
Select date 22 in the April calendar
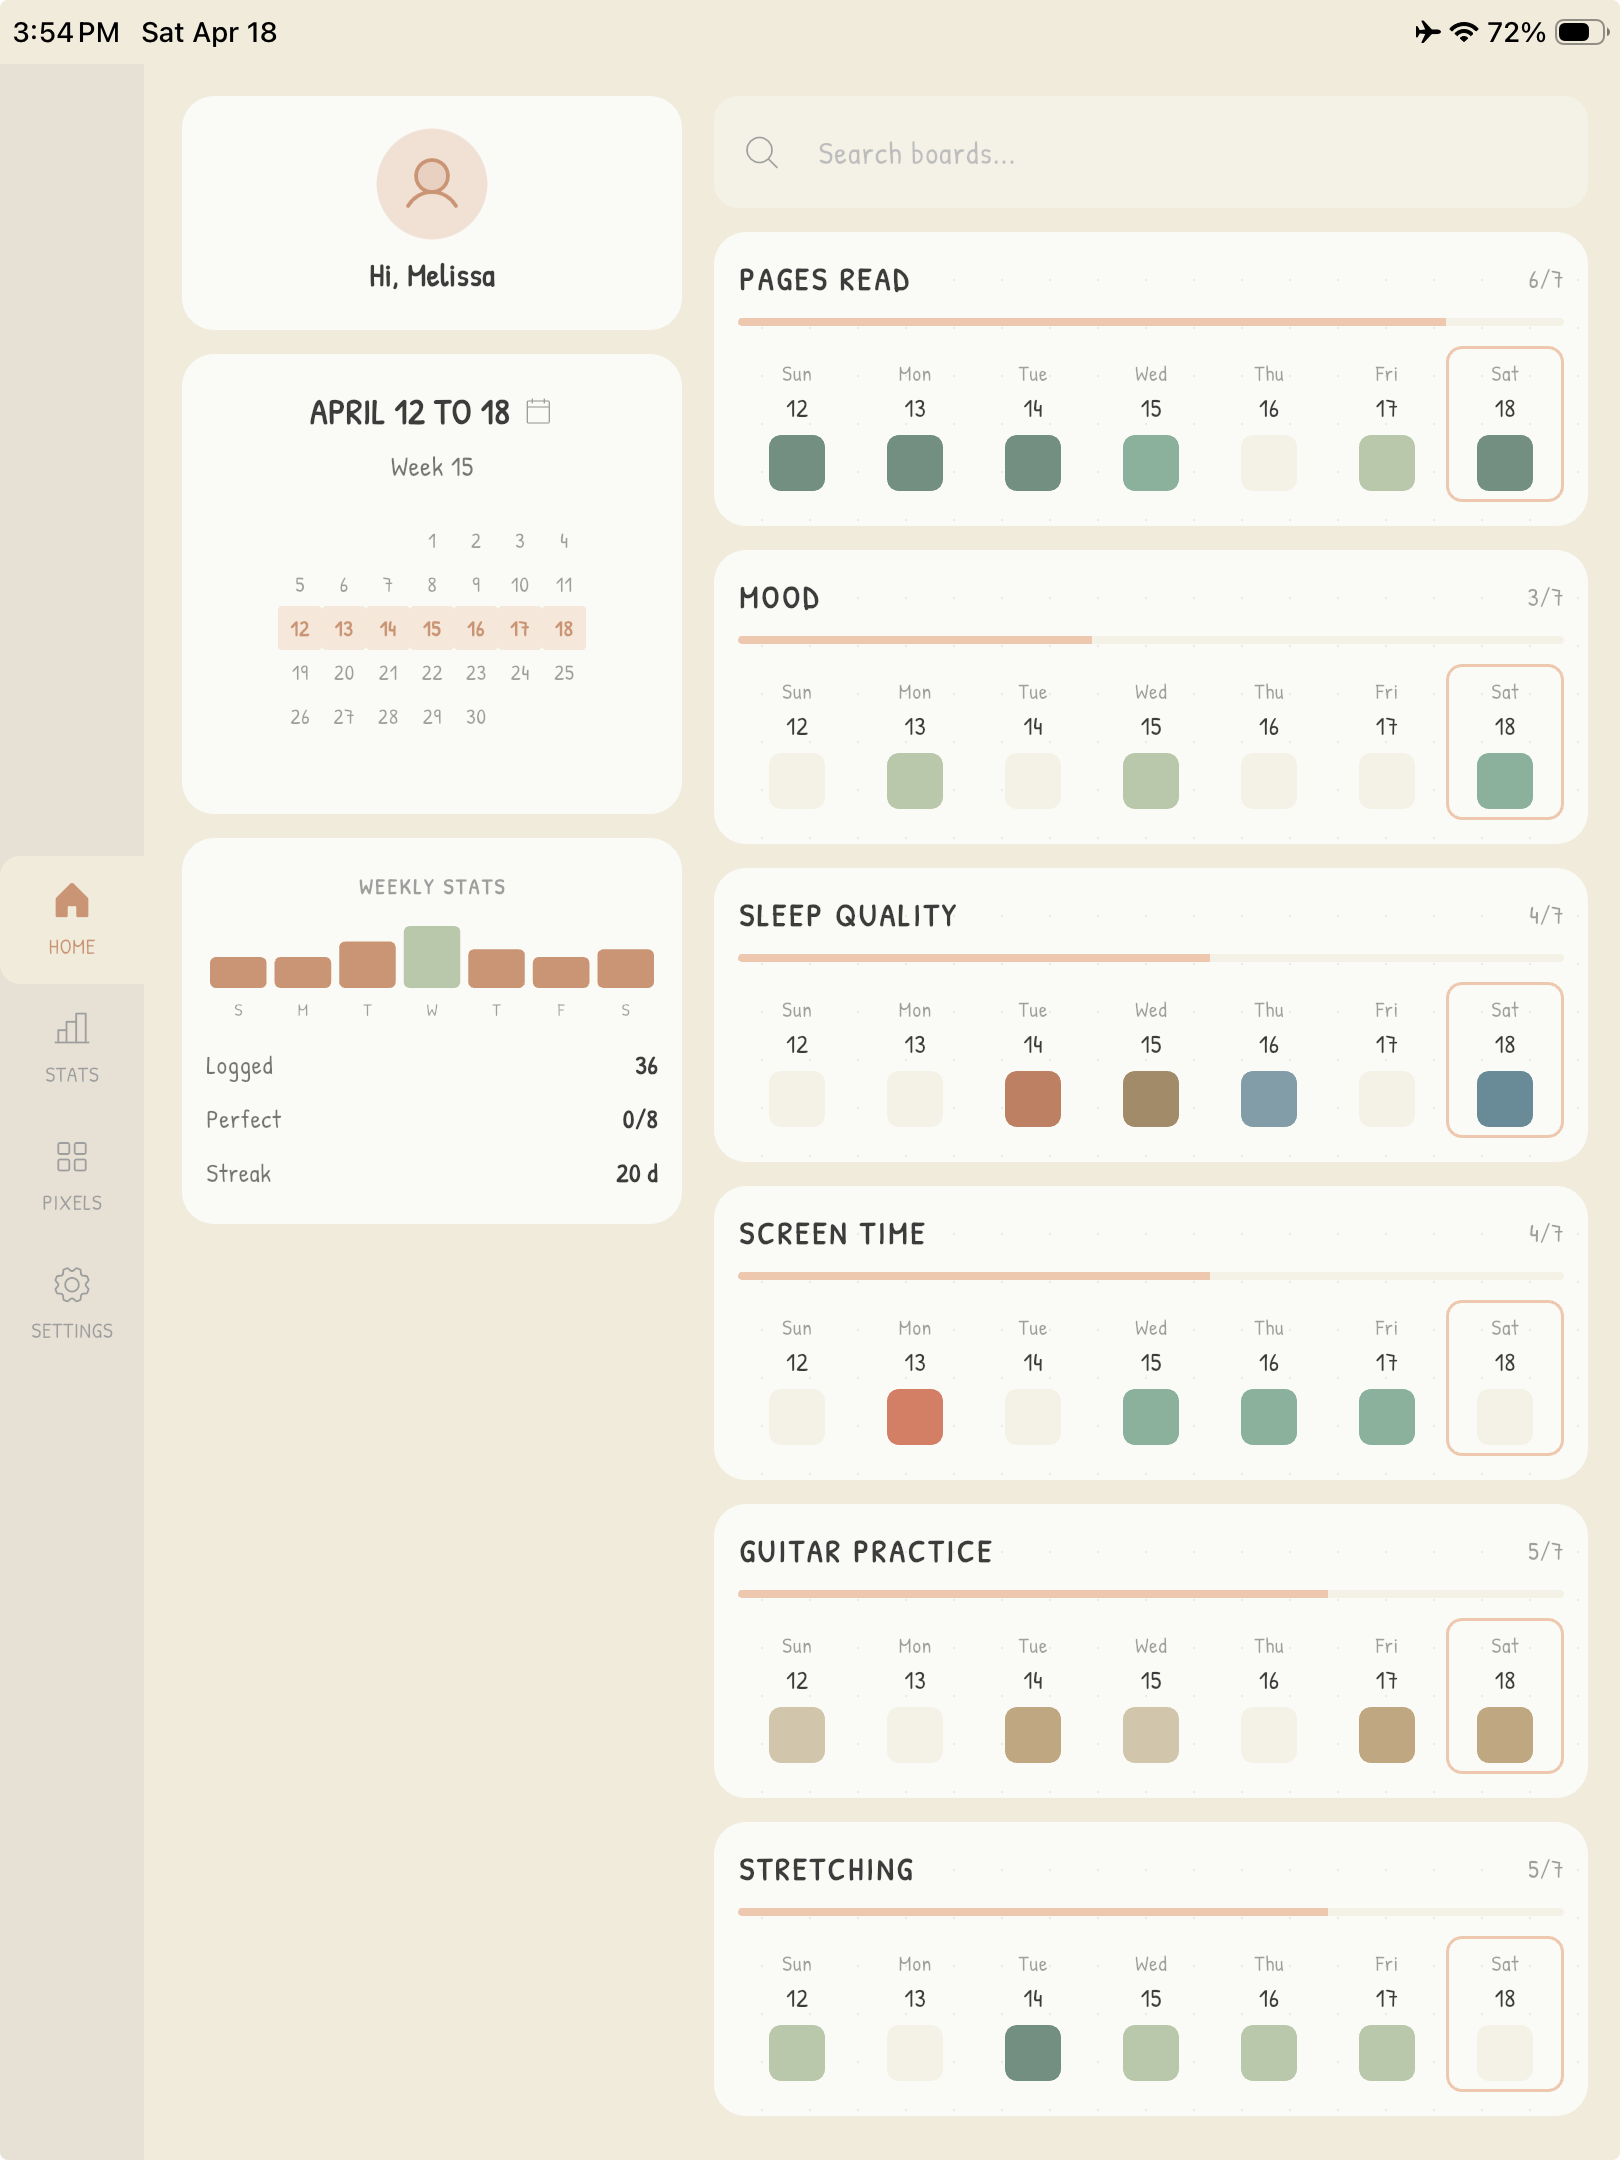click(x=432, y=673)
